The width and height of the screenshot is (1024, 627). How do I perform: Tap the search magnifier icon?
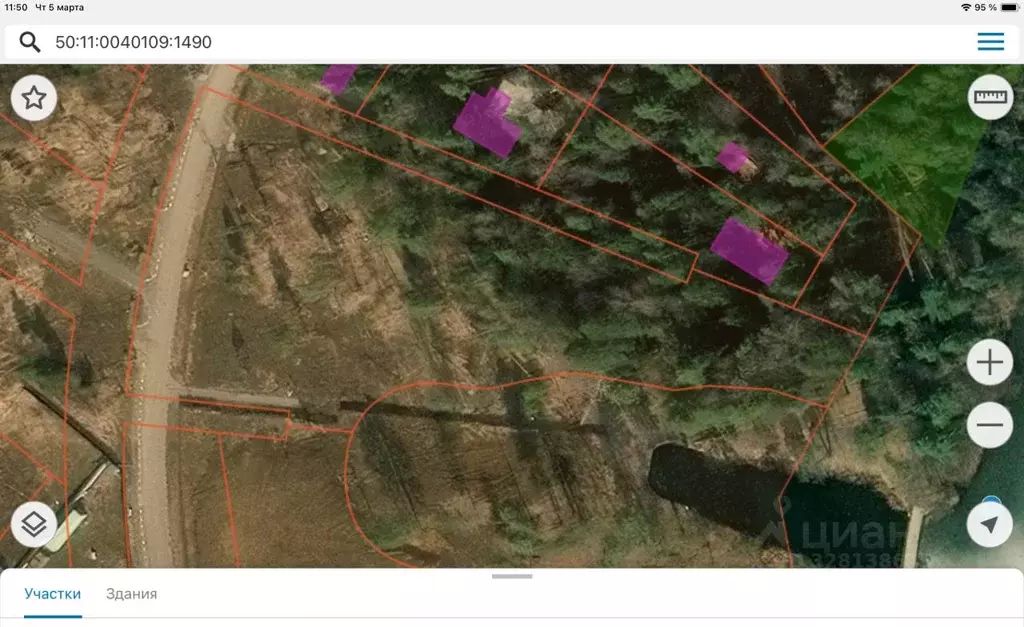pyautogui.click(x=30, y=42)
